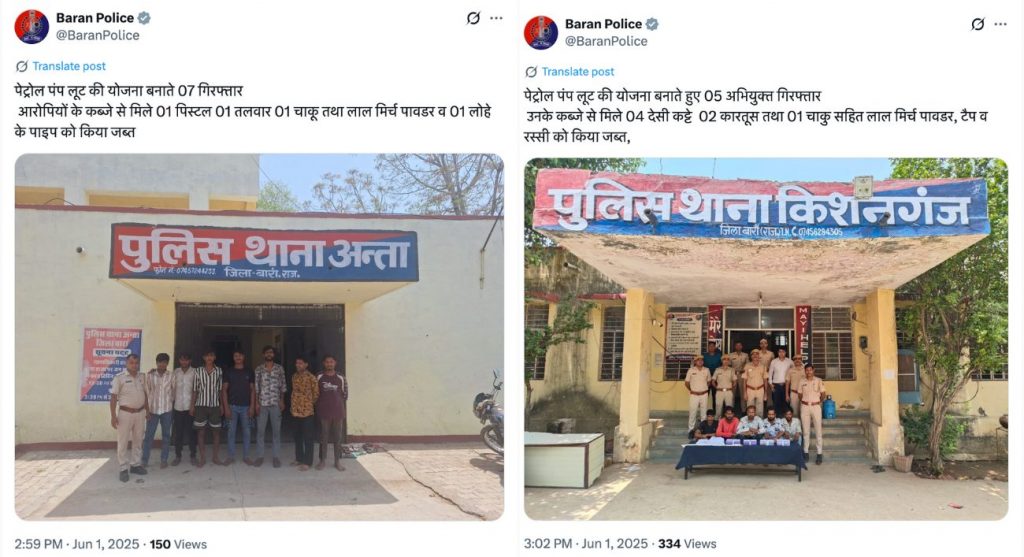Open the Anta police station photo
Image resolution: width=1024 pixels, height=557 pixels.
click(259, 336)
